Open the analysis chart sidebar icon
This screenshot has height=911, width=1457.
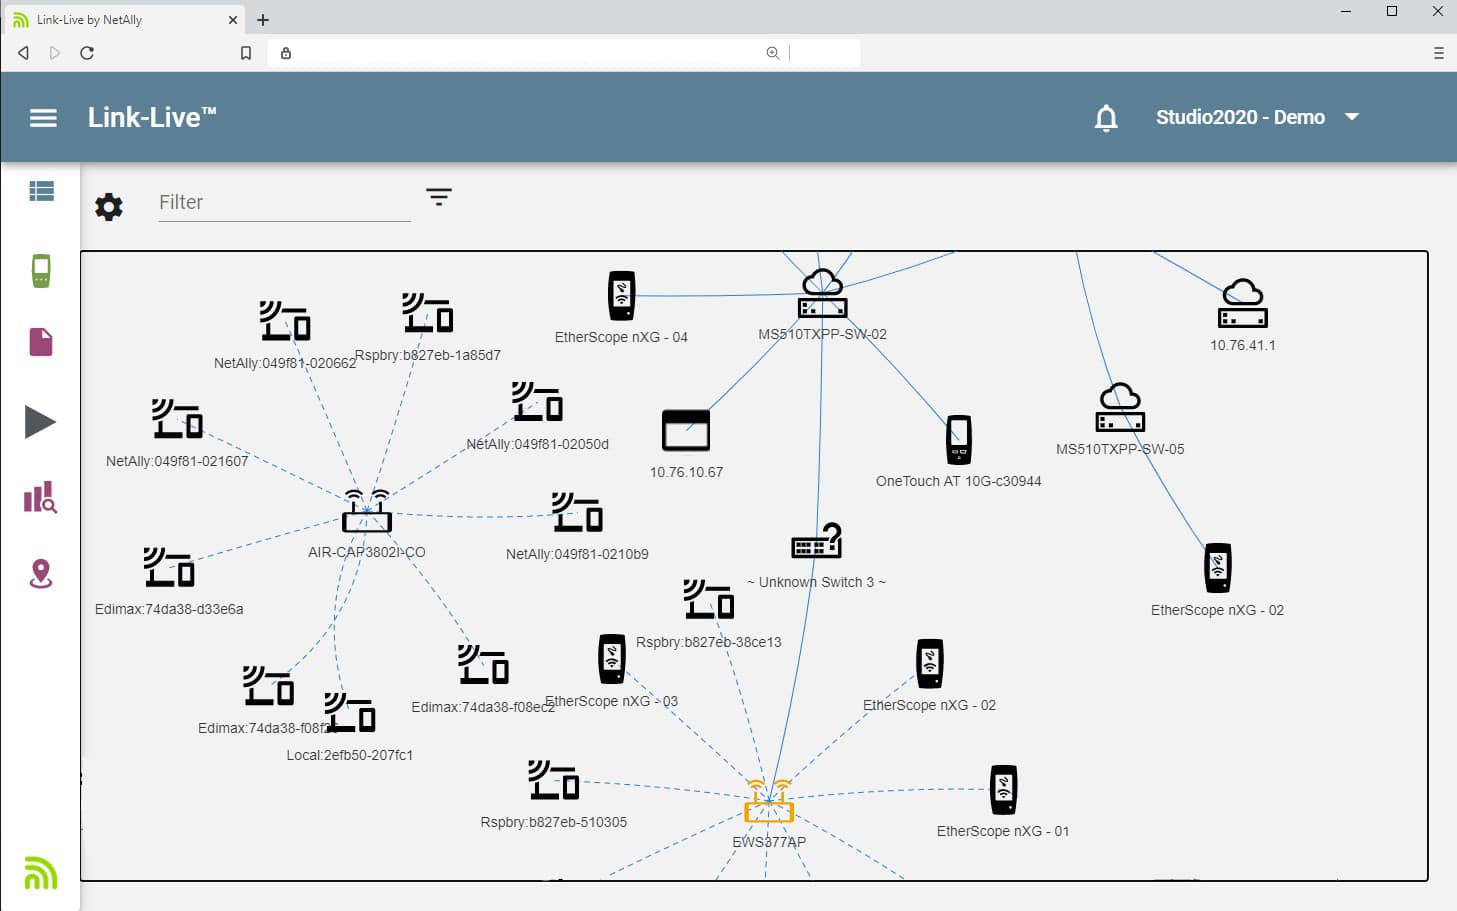tap(40, 497)
